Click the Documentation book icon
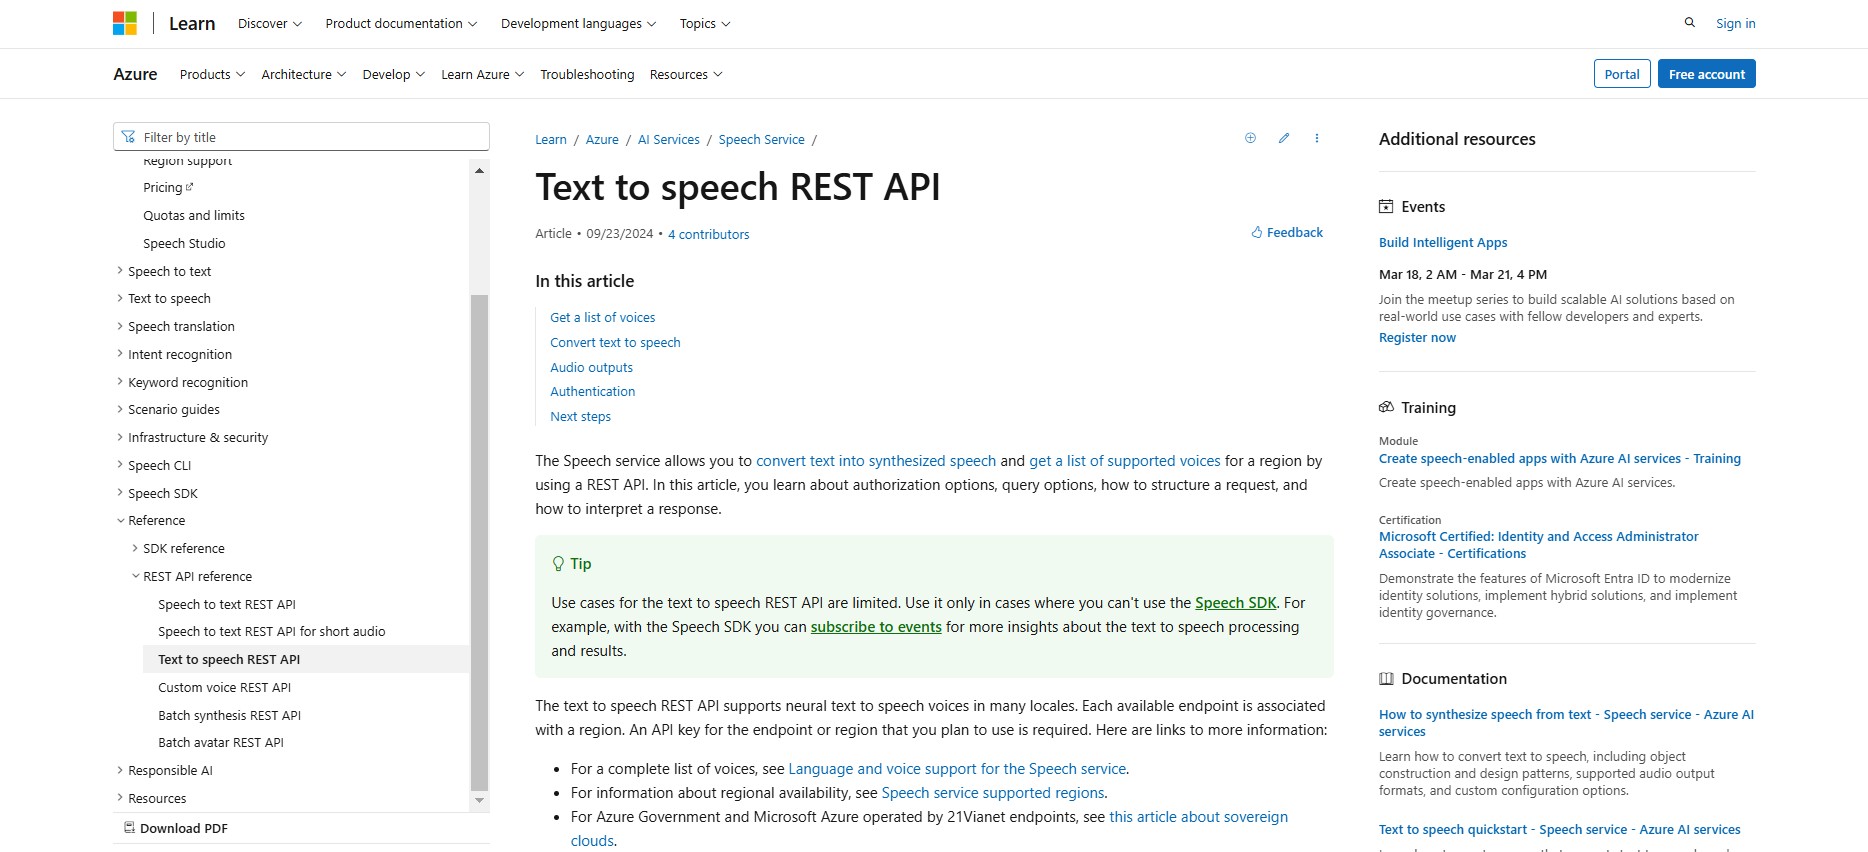This screenshot has height=852, width=1868. pyautogui.click(x=1386, y=678)
